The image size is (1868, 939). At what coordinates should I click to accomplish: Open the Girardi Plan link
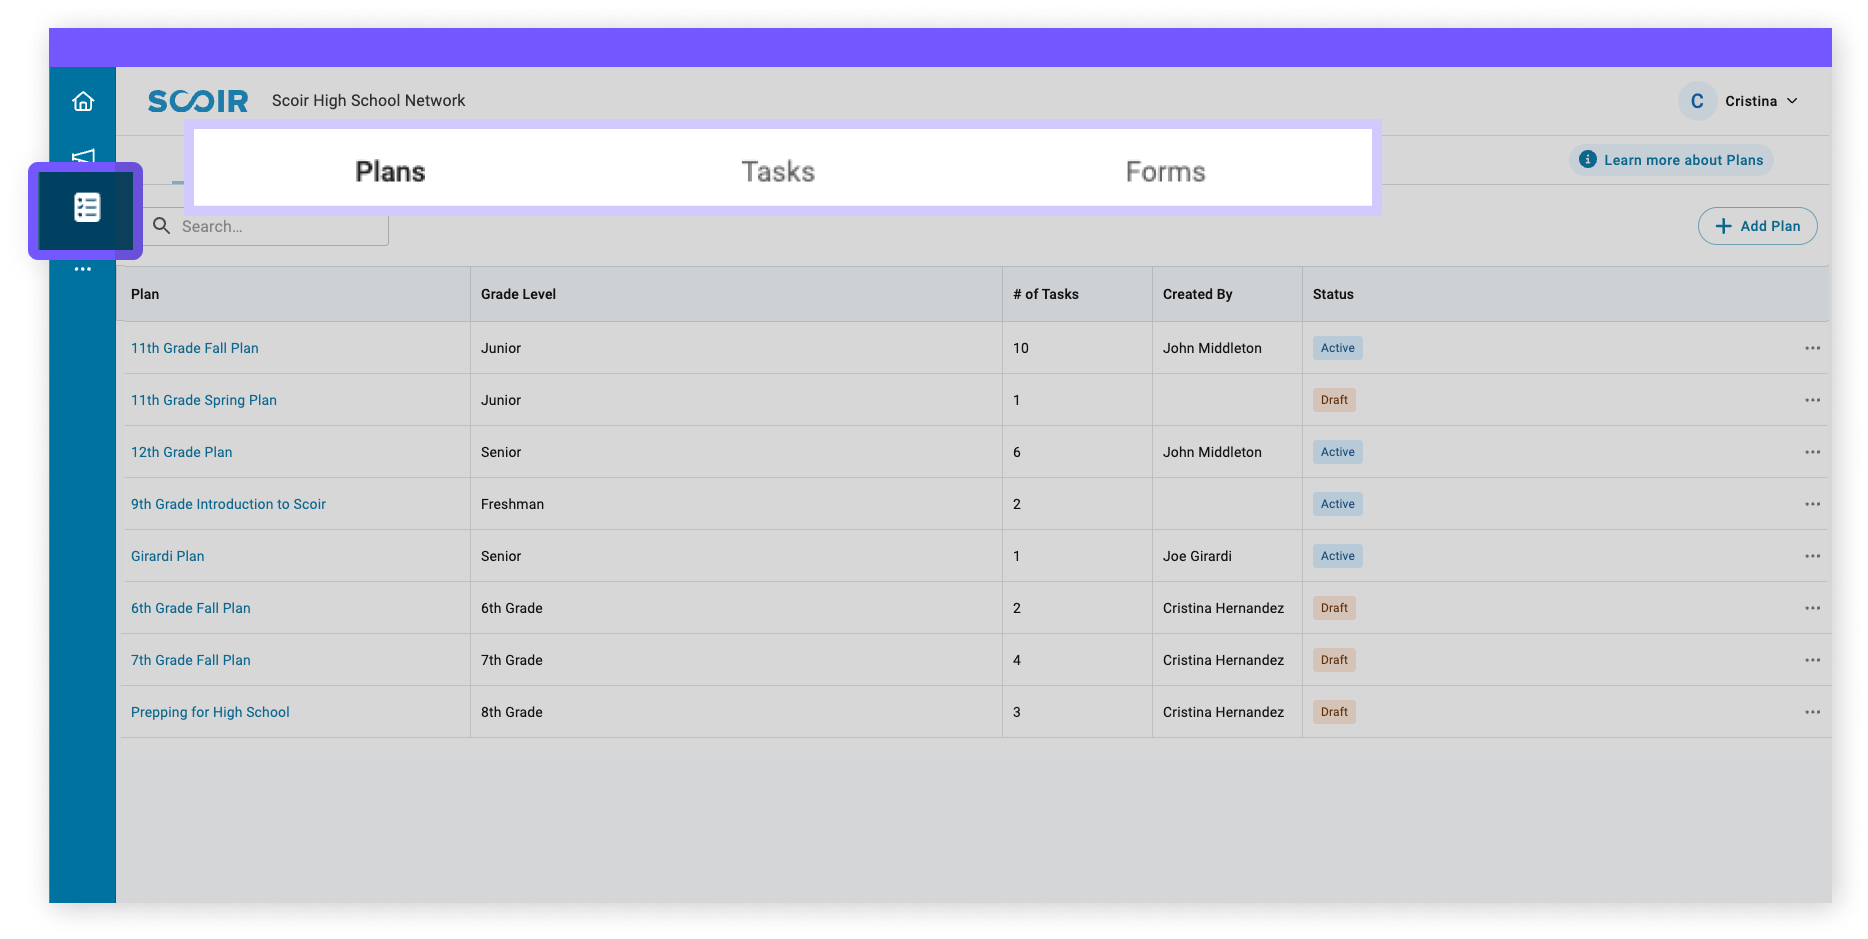click(167, 556)
